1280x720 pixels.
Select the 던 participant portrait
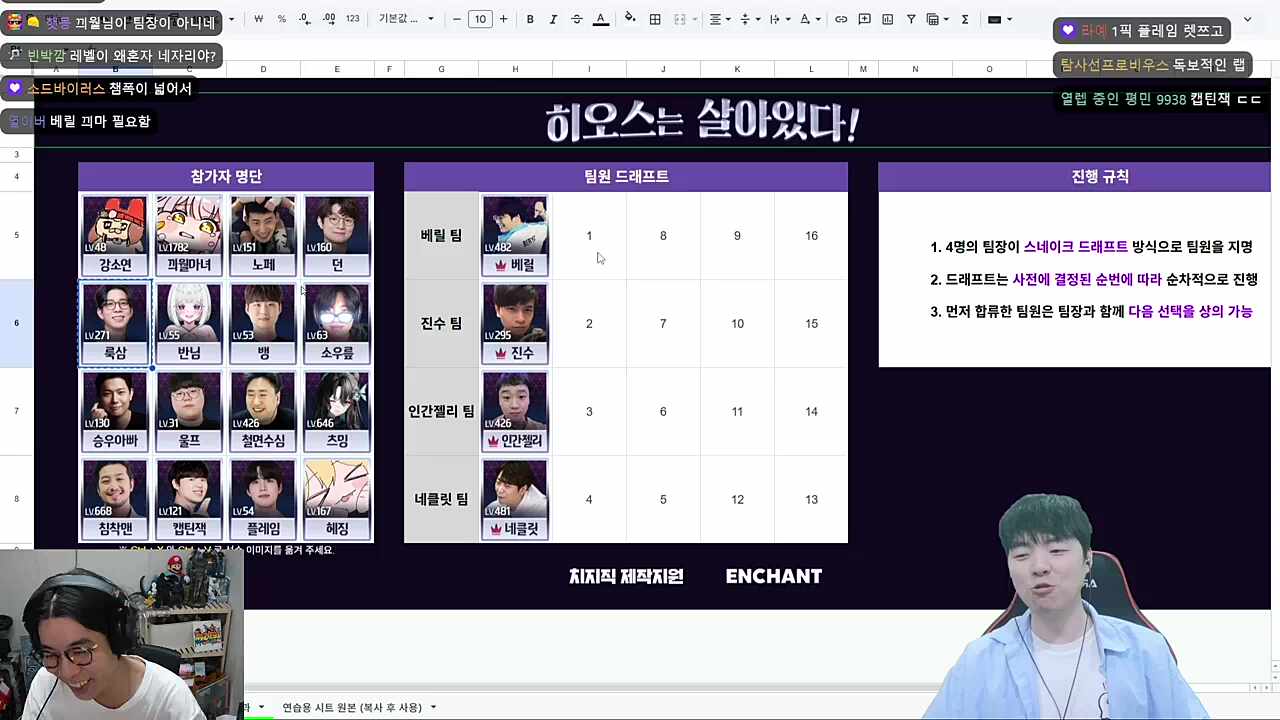coord(337,235)
